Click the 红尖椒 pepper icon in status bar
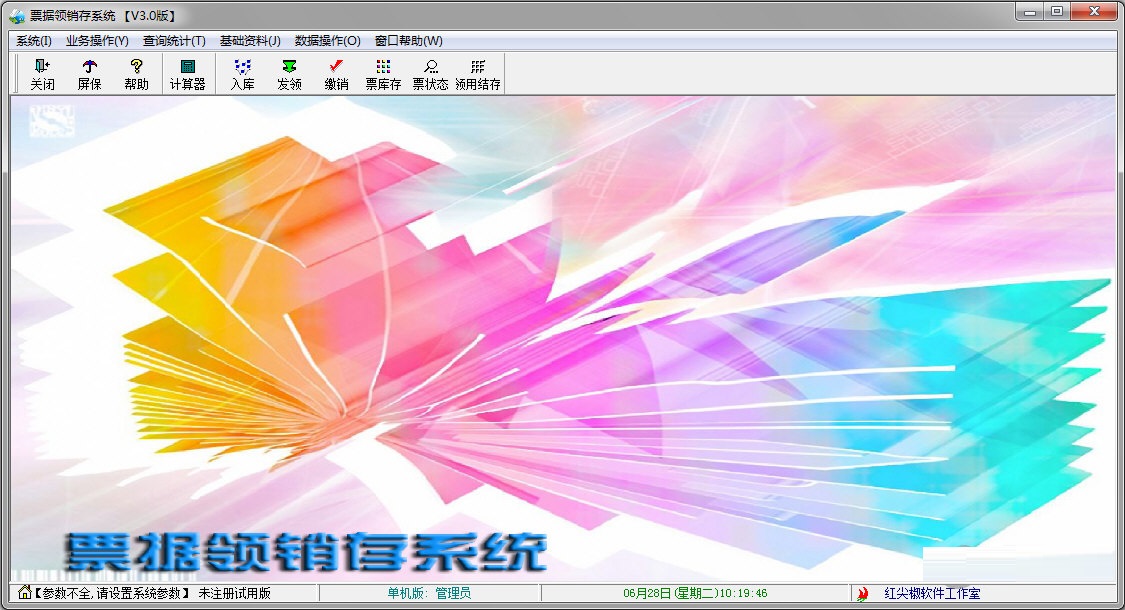Screen dimensions: 1125x610 tap(861, 593)
